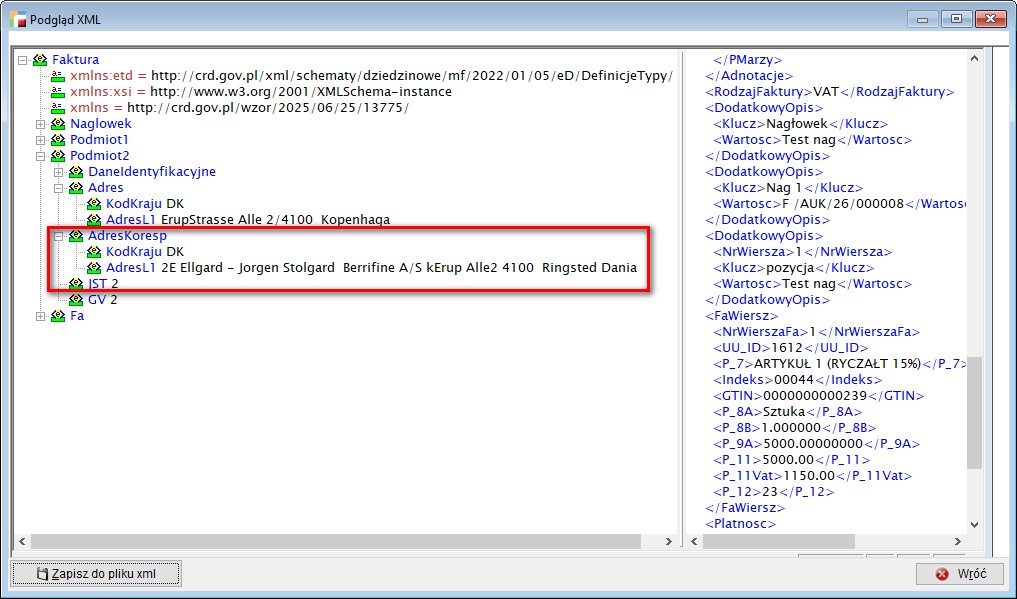Click the xmlns:etd attribute icon

tap(58, 76)
